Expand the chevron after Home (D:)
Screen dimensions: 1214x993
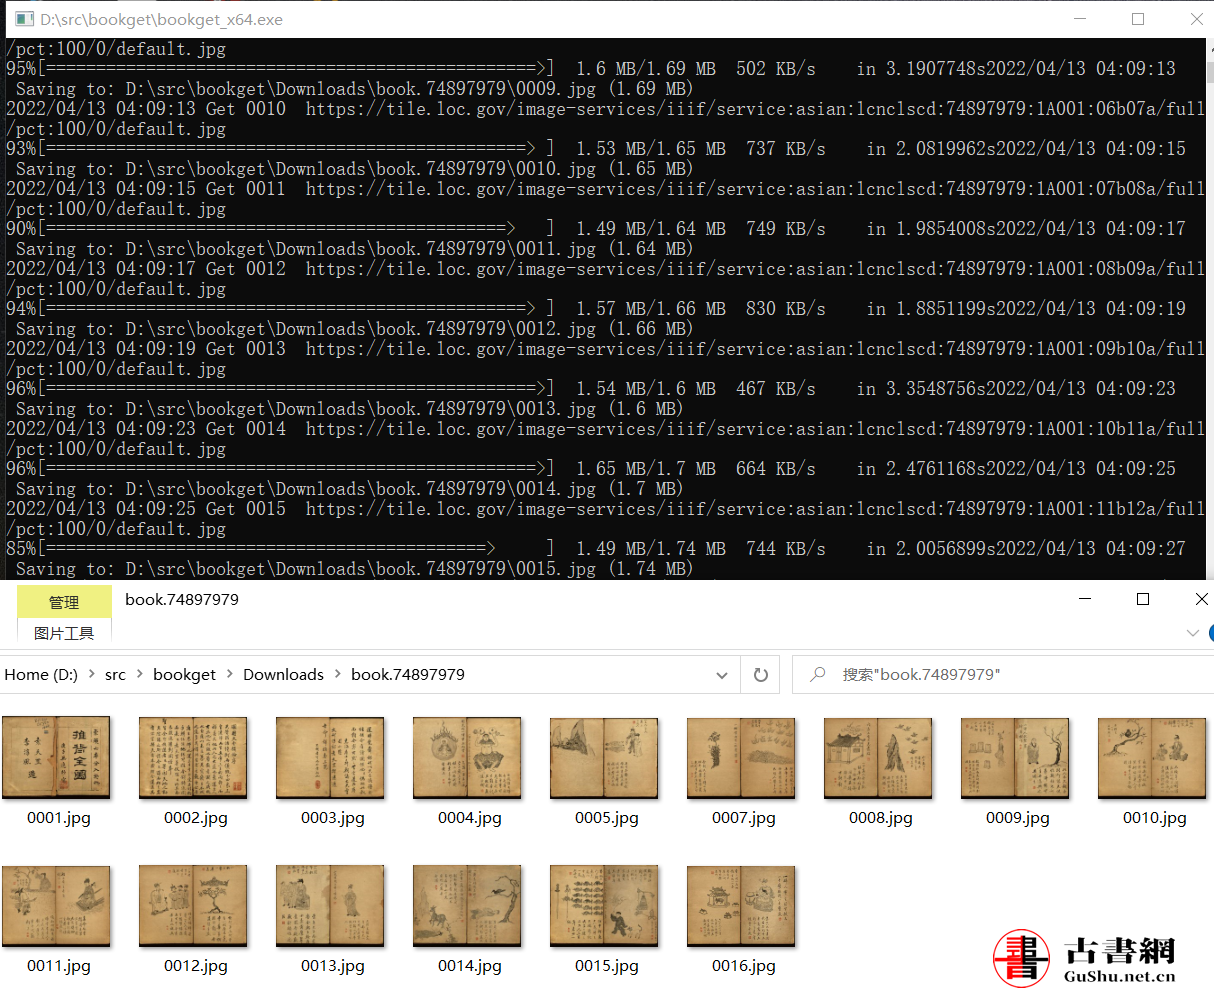92,675
